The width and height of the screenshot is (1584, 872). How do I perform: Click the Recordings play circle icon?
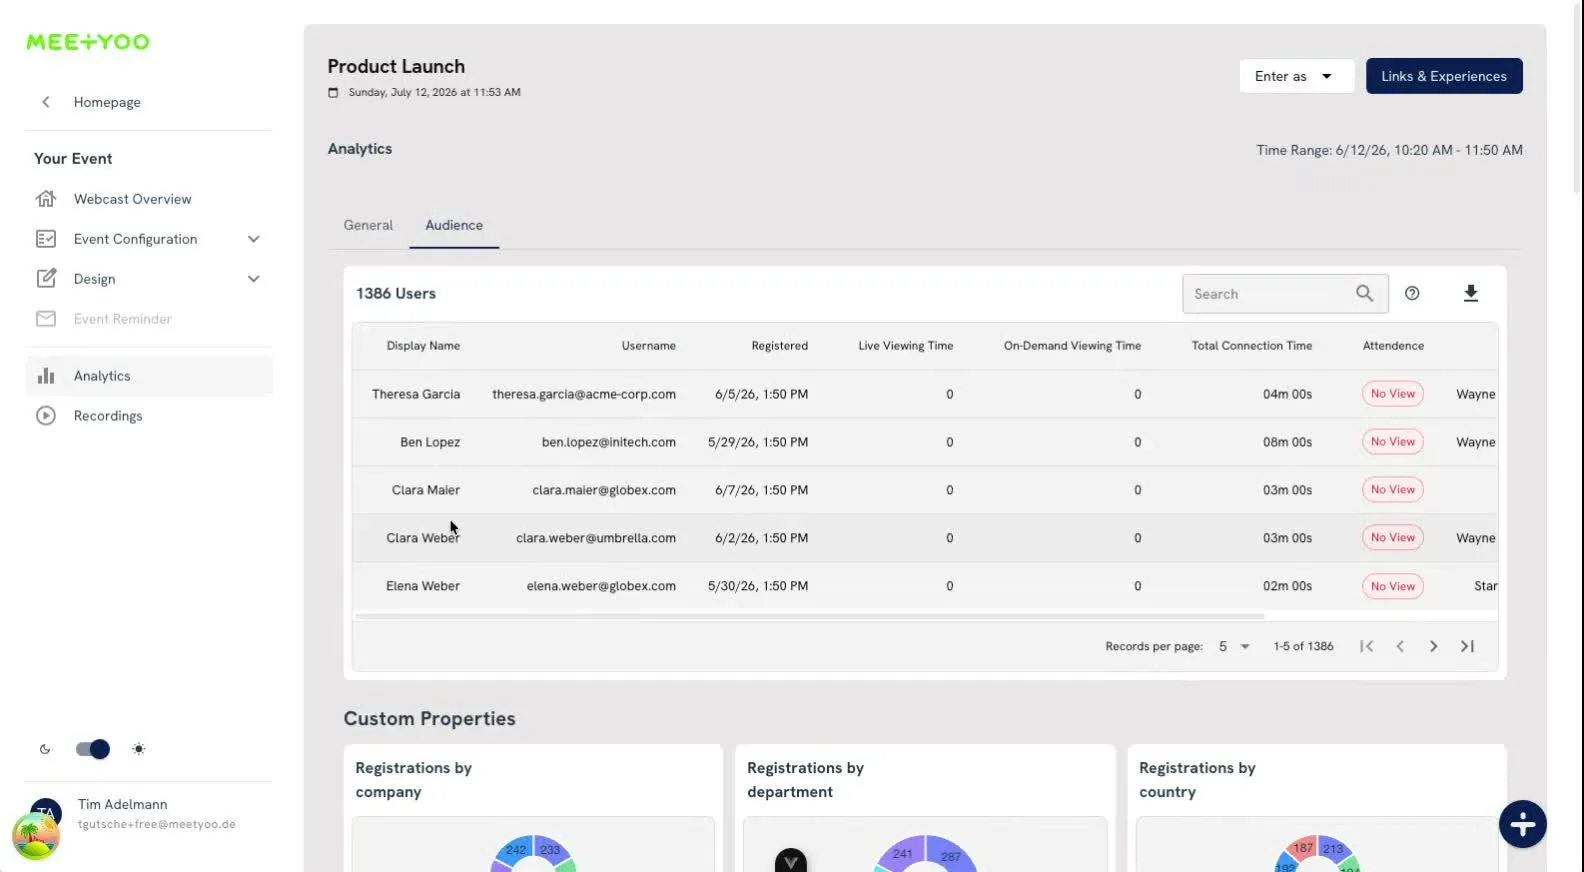46,416
